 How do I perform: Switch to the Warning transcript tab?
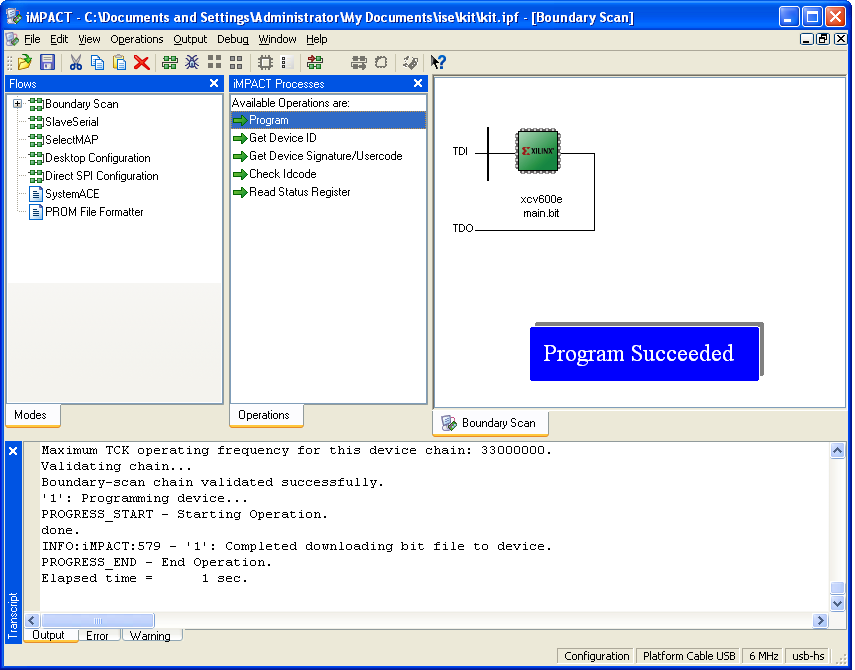150,636
